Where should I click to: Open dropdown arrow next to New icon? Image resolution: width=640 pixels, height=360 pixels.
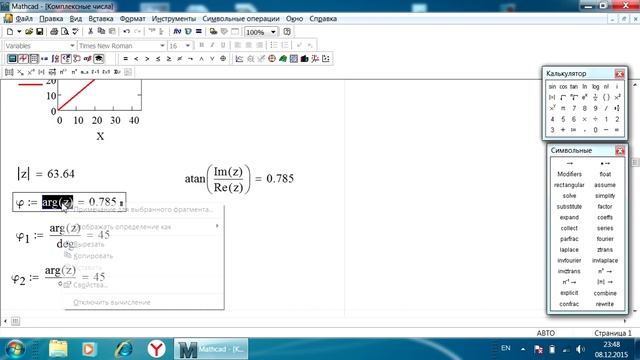pyautogui.click(x=19, y=31)
